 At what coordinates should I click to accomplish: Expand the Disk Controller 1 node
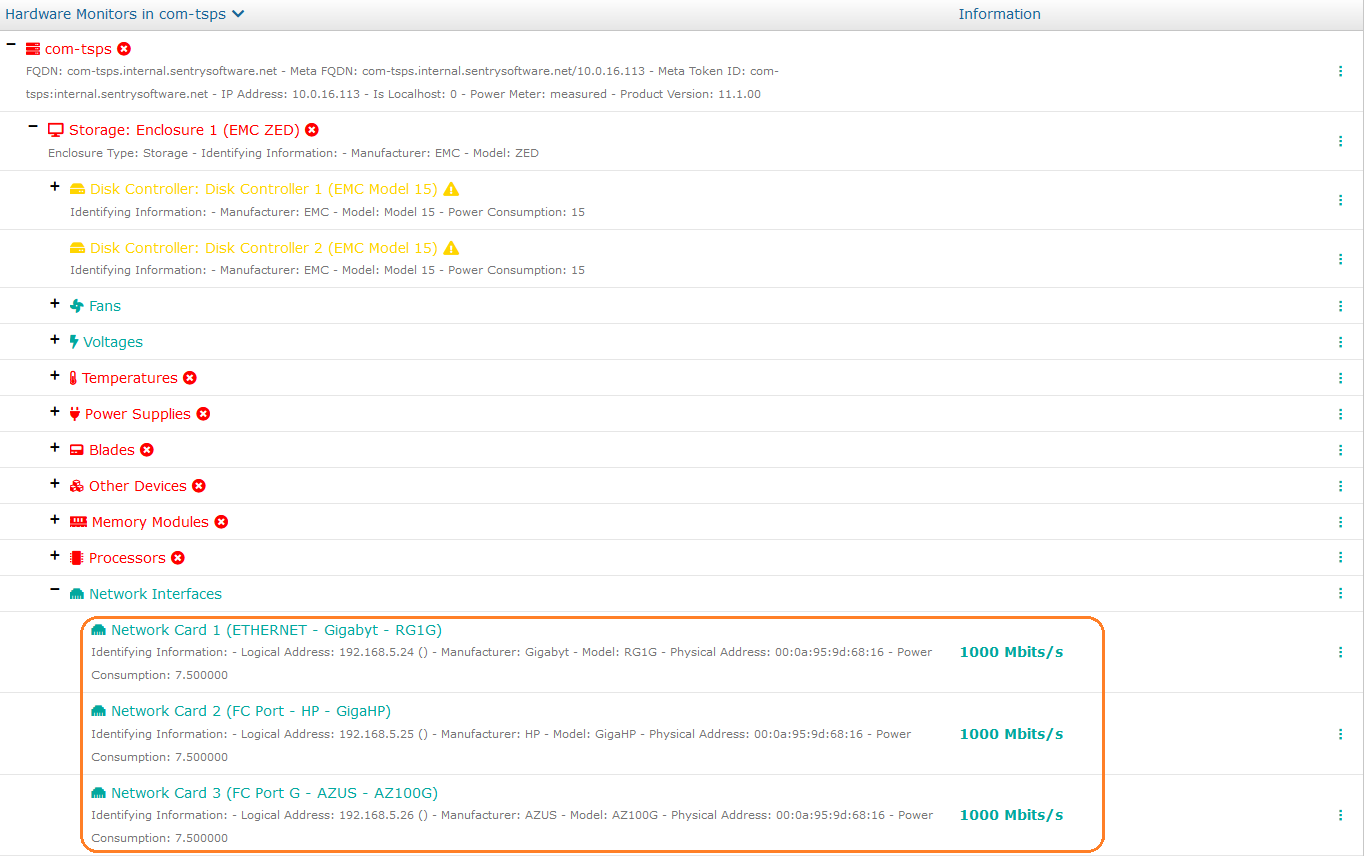(x=55, y=187)
